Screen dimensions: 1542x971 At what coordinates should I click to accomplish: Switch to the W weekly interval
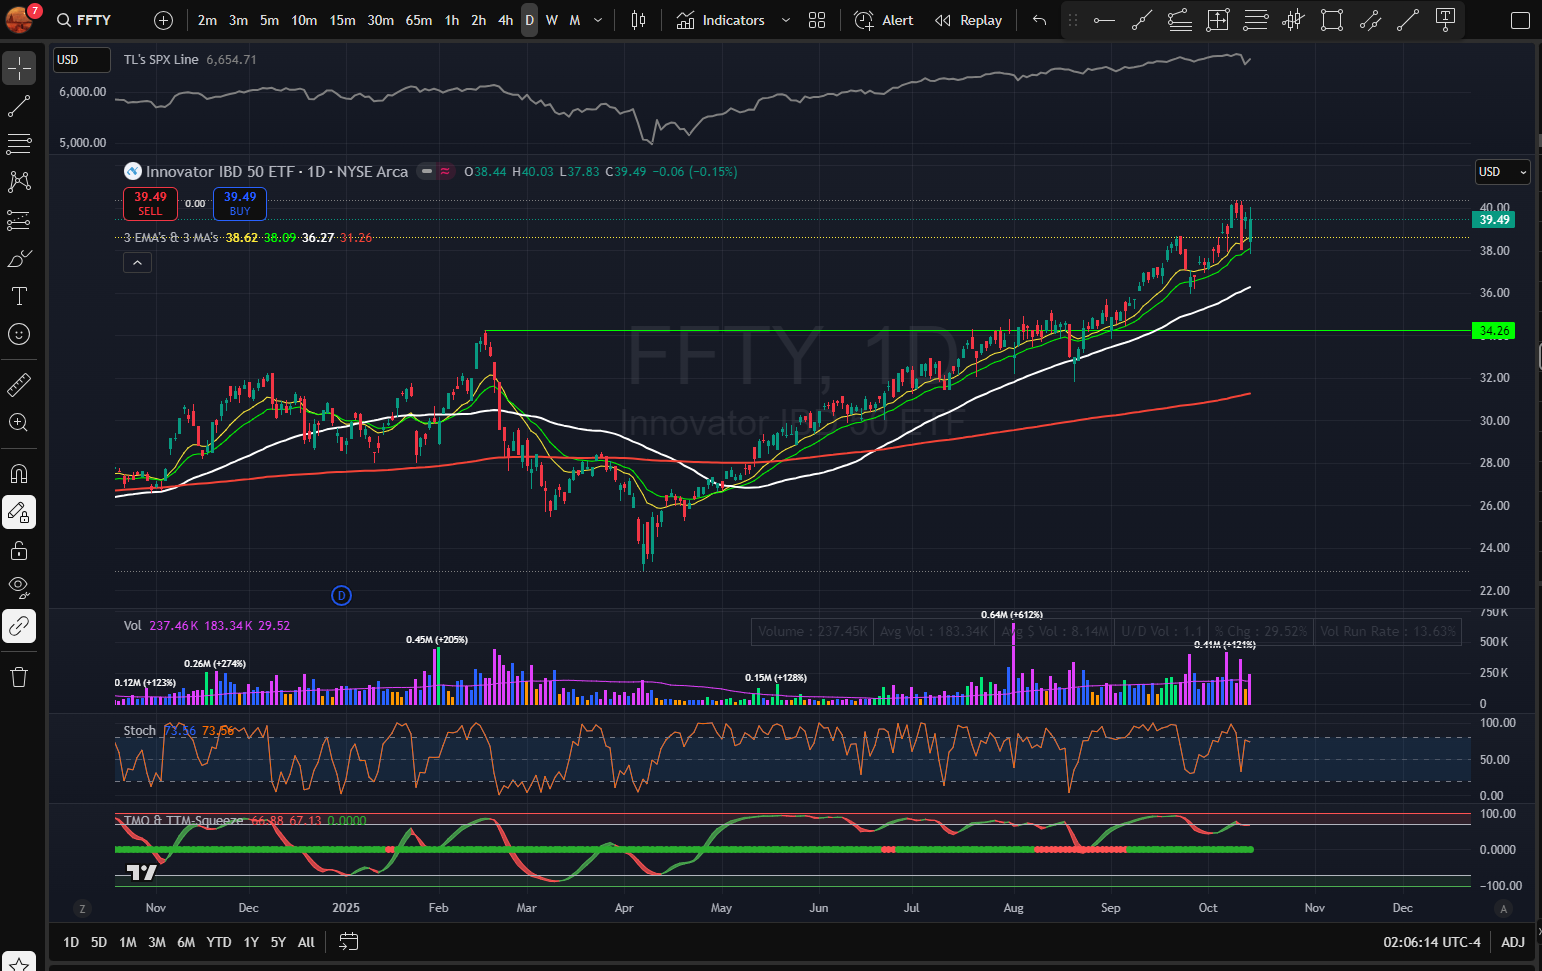pyautogui.click(x=552, y=20)
